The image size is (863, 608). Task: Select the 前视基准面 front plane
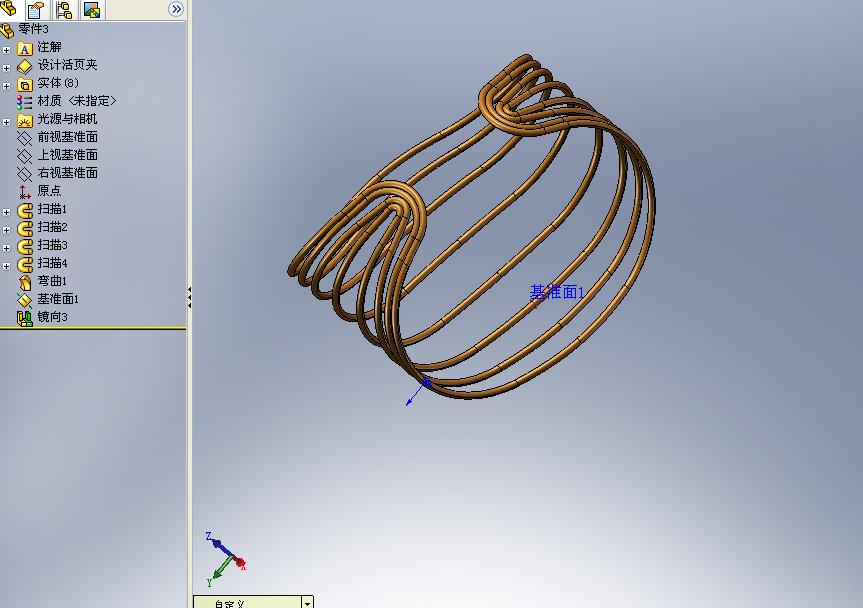(x=68, y=137)
